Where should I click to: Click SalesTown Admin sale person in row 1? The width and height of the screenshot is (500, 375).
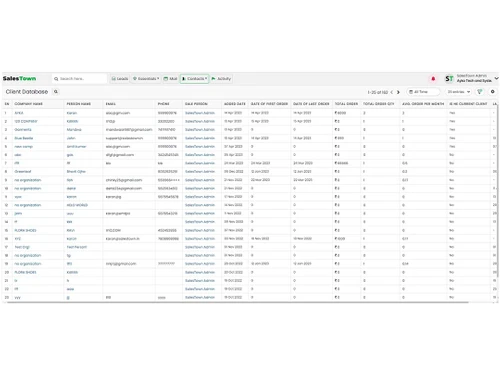point(200,113)
